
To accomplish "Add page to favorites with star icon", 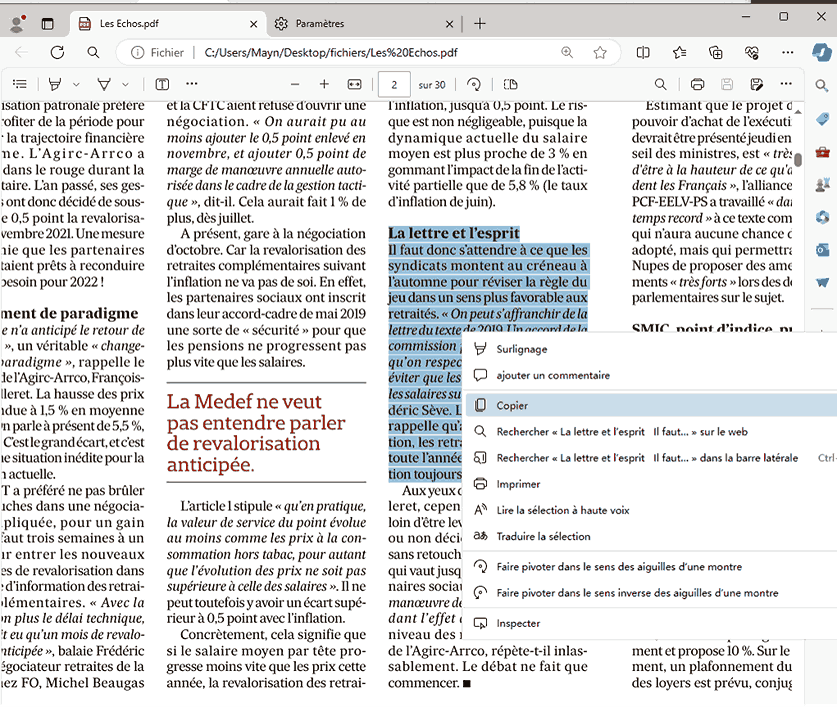I will [x=600, y=52].
